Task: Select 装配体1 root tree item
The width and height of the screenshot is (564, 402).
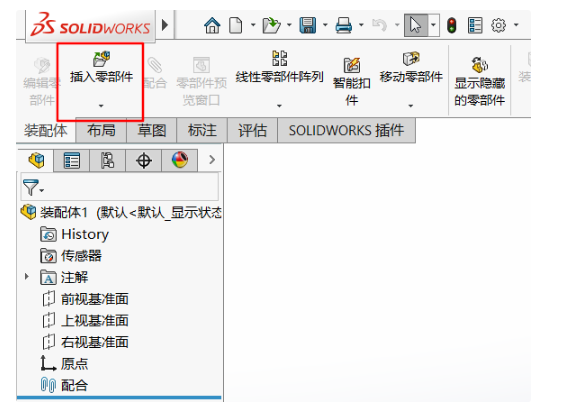Action: pos(121,213)
